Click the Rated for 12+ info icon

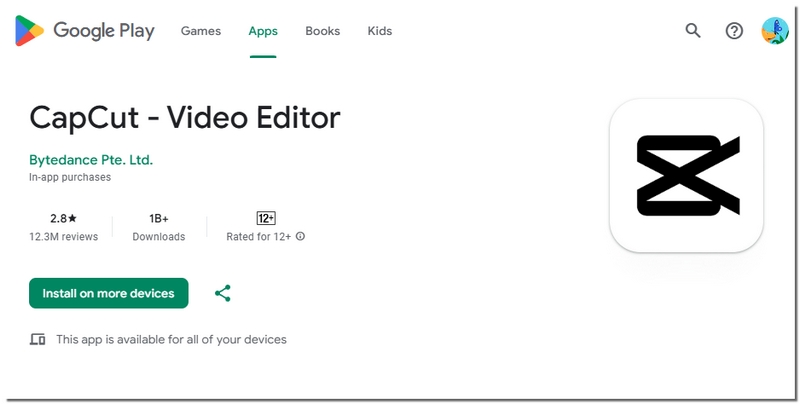pos(301,236)
